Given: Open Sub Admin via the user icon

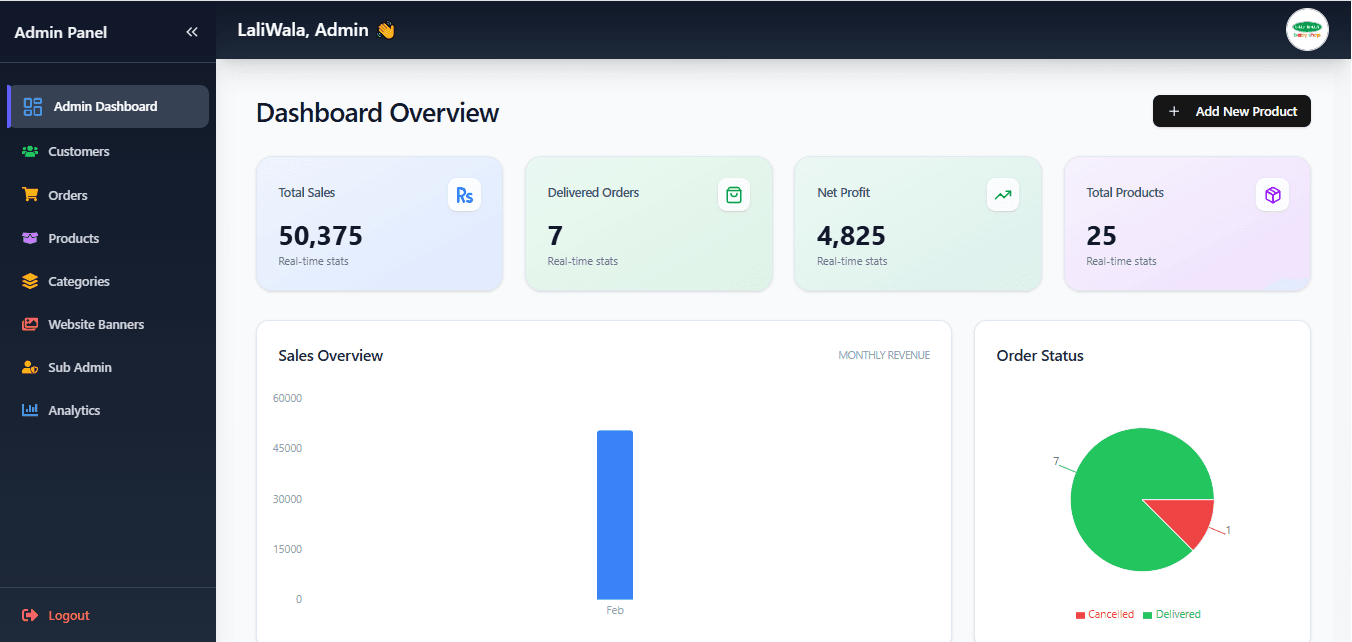Looking at the screenshot, I should (30, 367).
